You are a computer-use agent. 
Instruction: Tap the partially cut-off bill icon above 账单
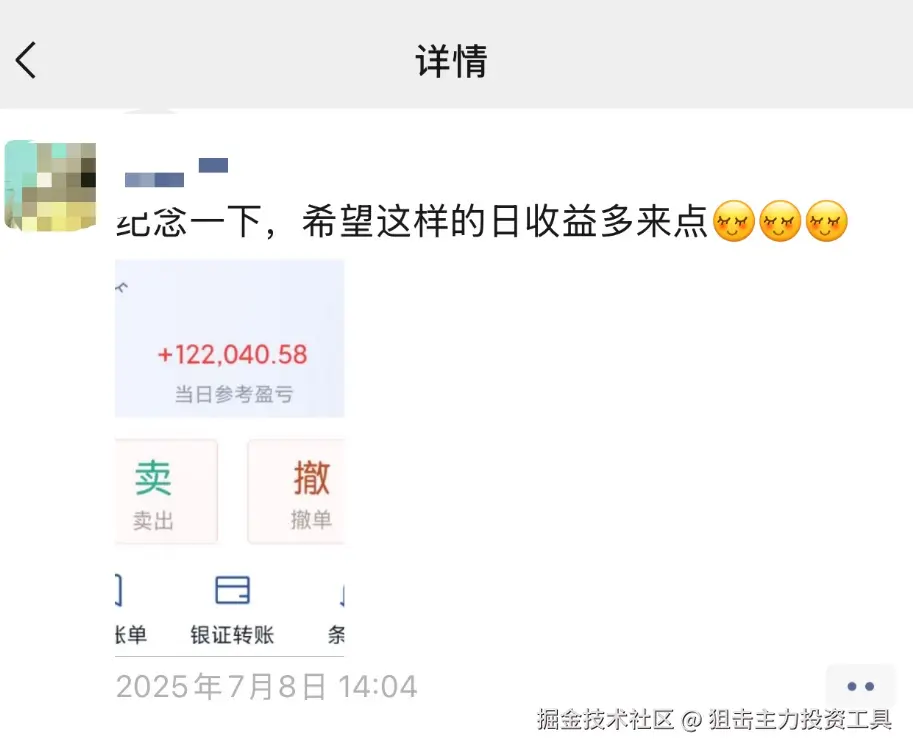click(x=118, y=590)
